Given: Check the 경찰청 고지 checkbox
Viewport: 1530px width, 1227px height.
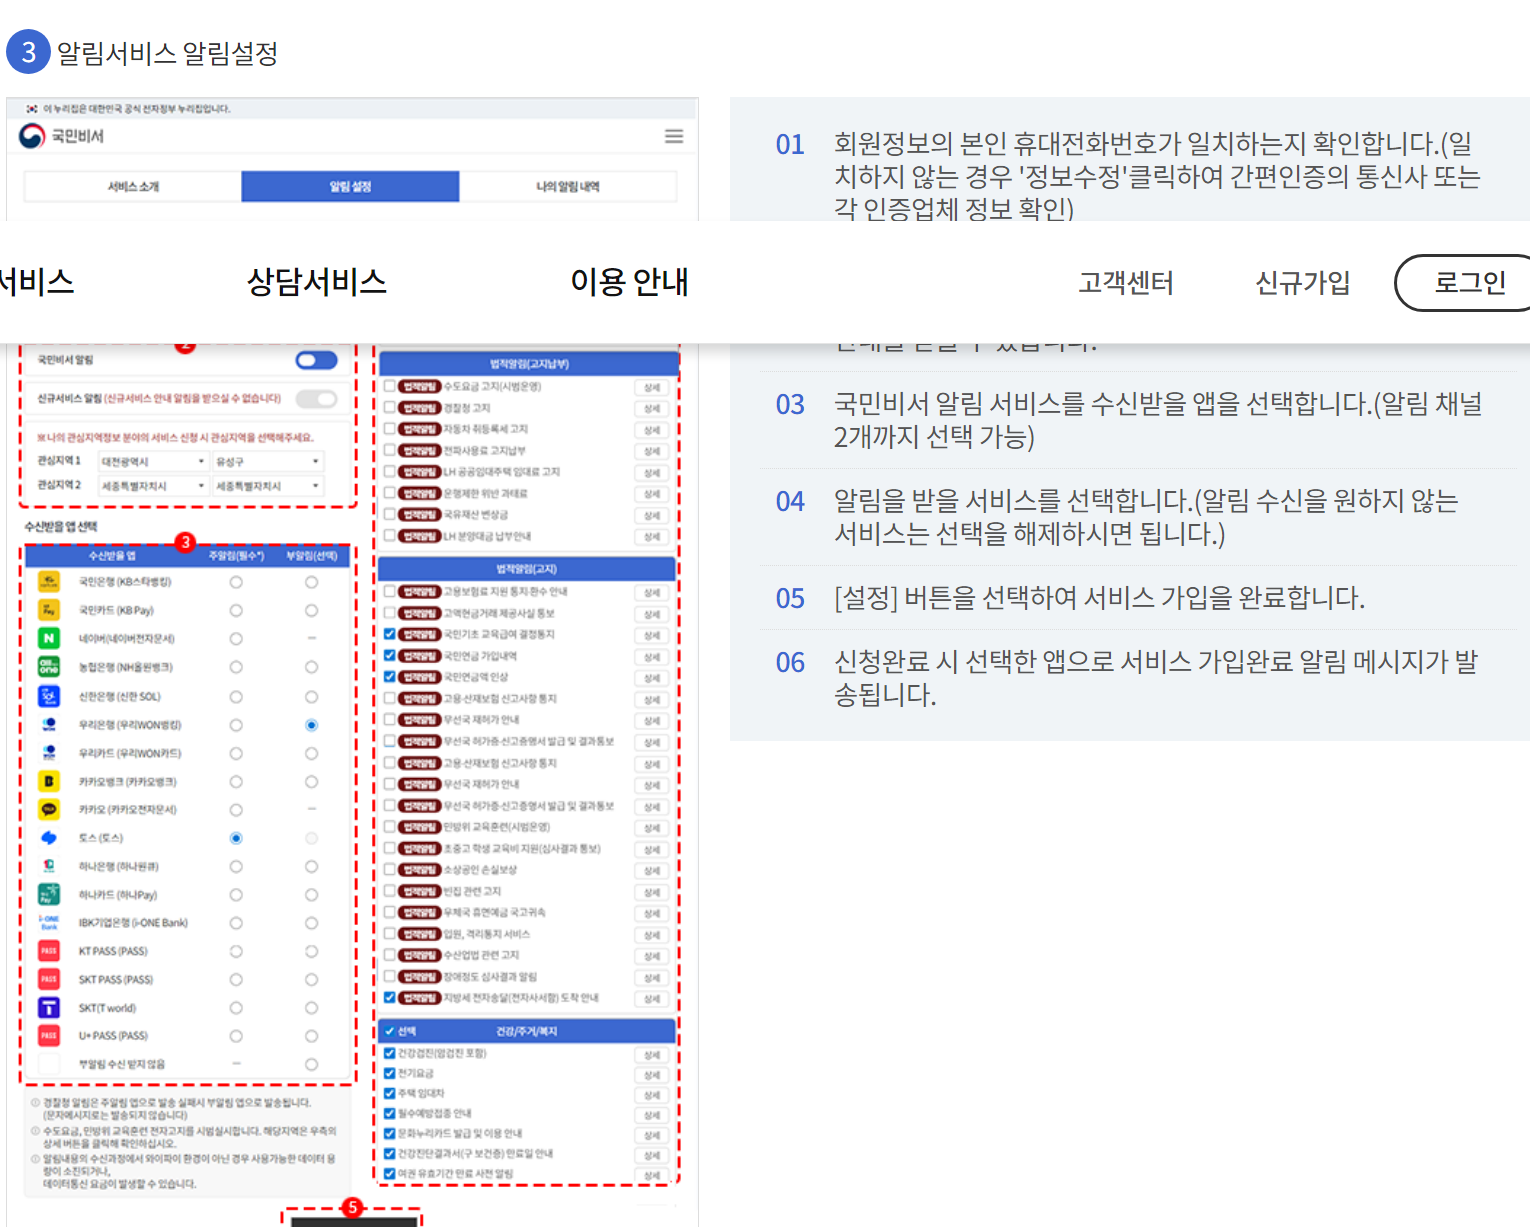Looking at the screenshot, I should pos(390,408).
